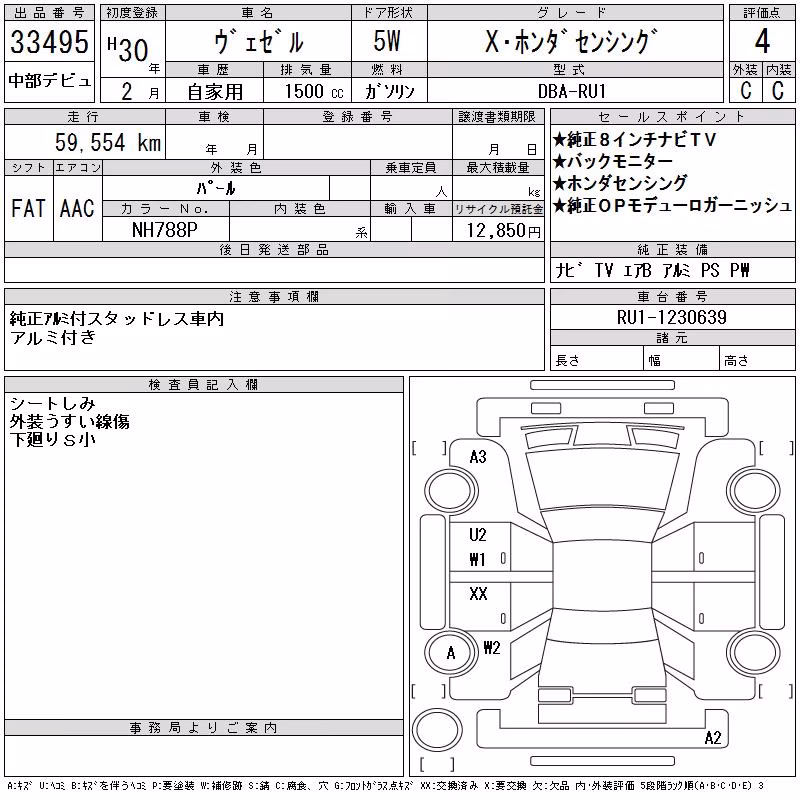Click registration year H30
Viewport: 800px width, 800px height.
coord(128,49)
